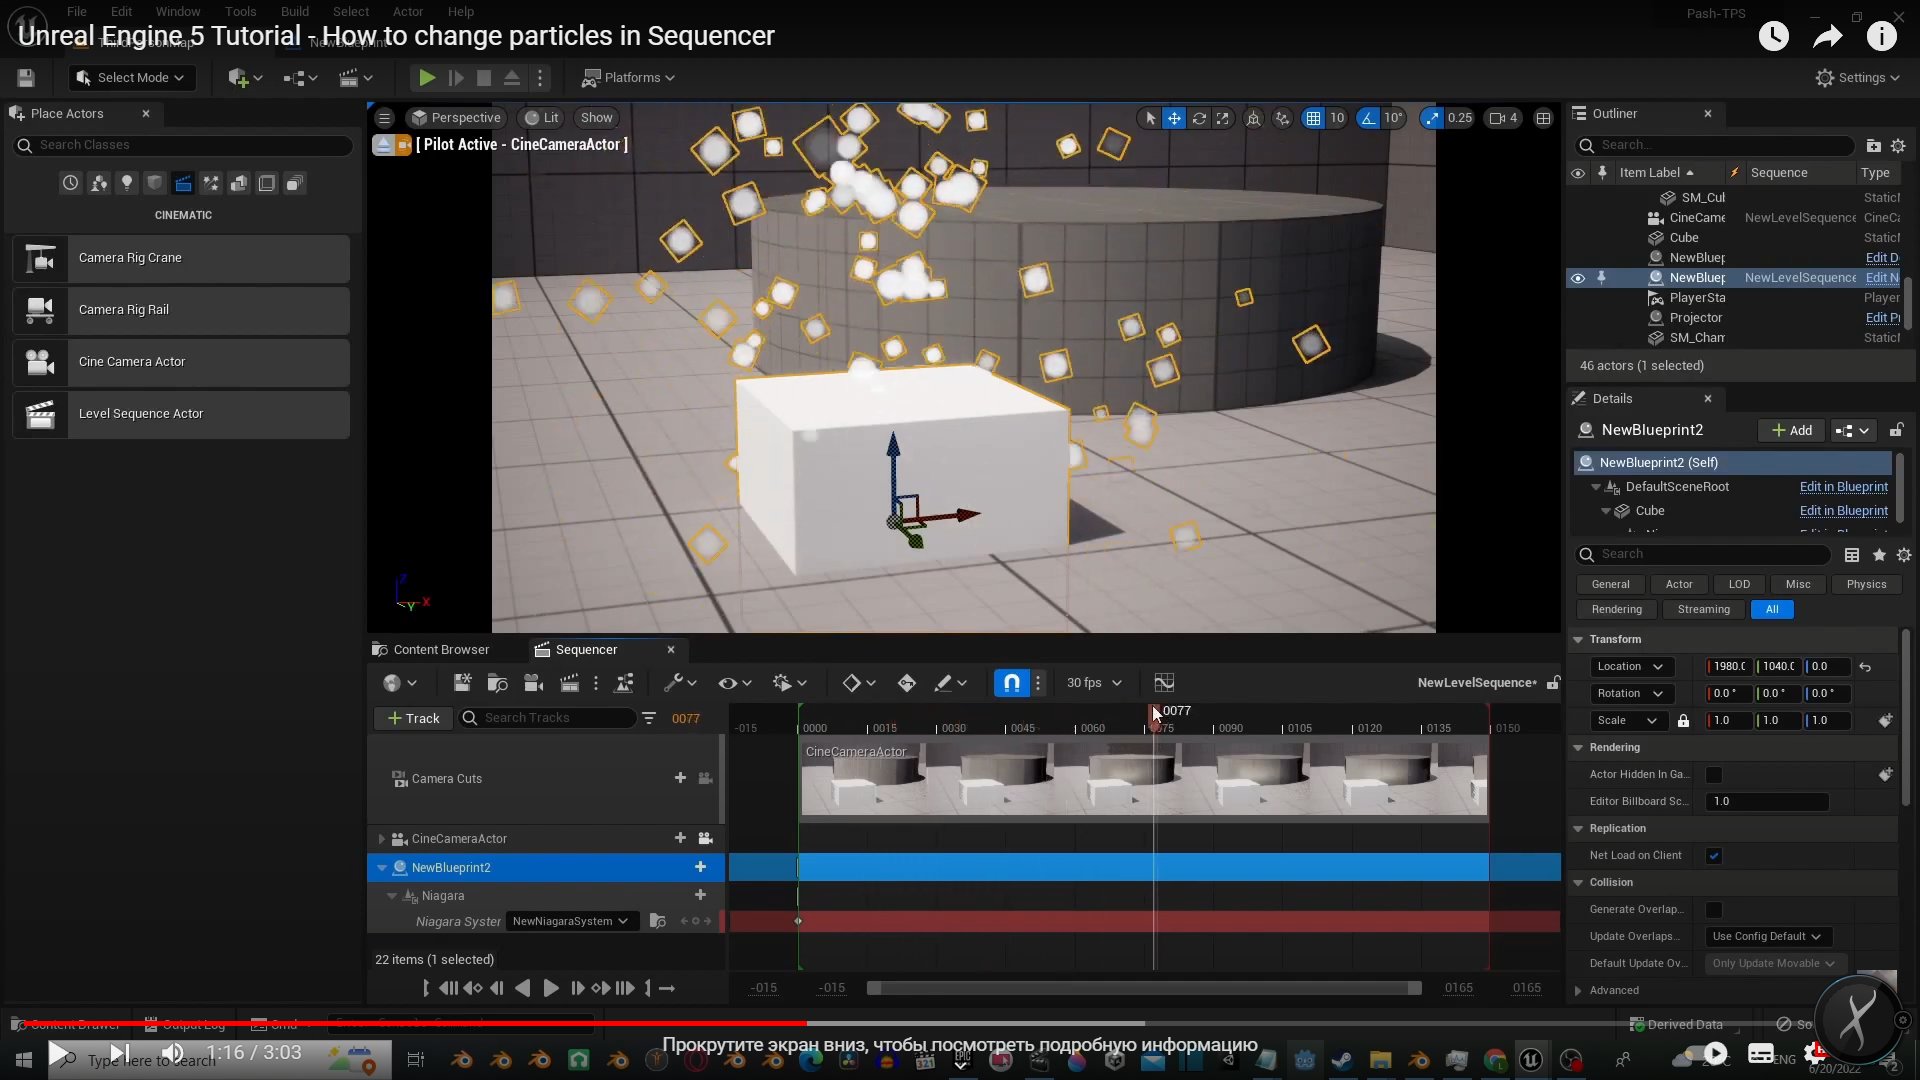Select the scale gizmo tool in viewport

click(x=1222, y=118)
